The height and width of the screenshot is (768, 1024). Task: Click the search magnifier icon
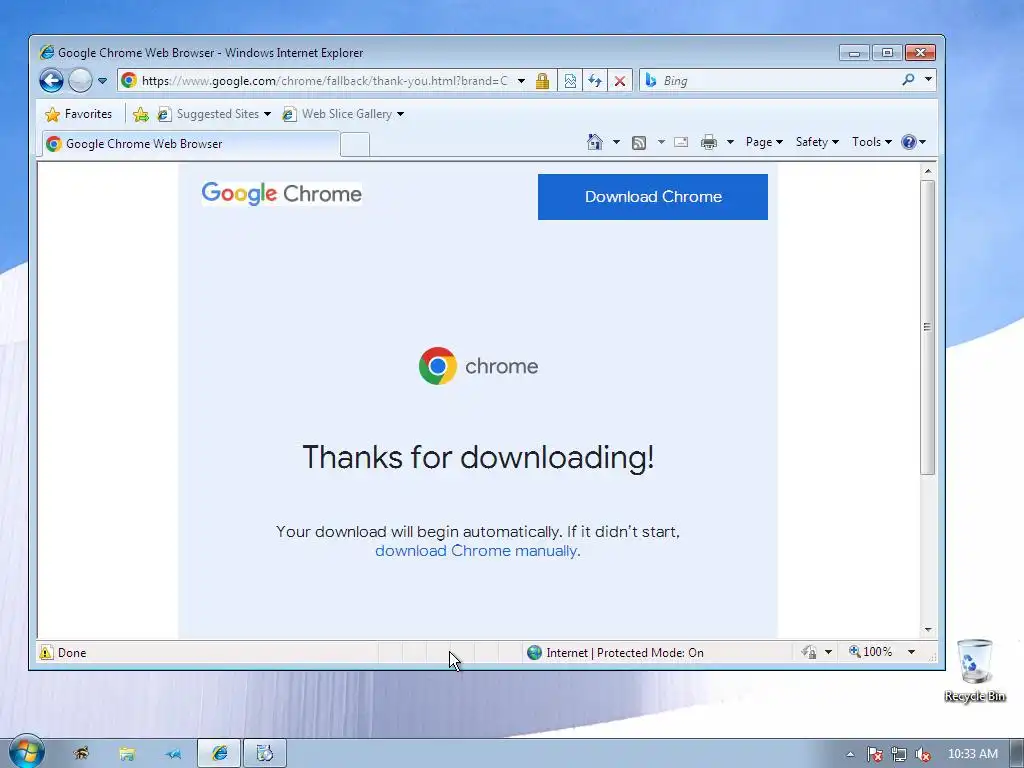tap(908, 80)
